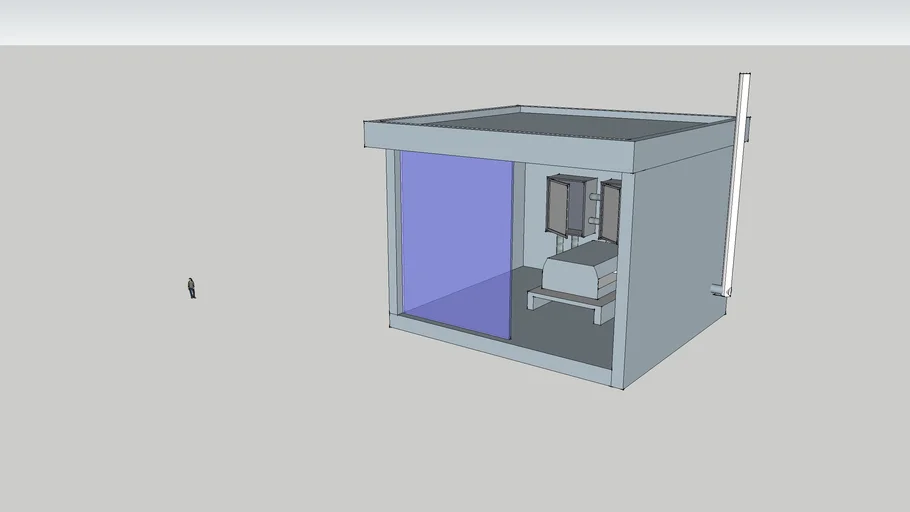Viewport: 910px width, 512px height.
Task: Click the left wall-mounted cabinet
Action: coord(565,203)
